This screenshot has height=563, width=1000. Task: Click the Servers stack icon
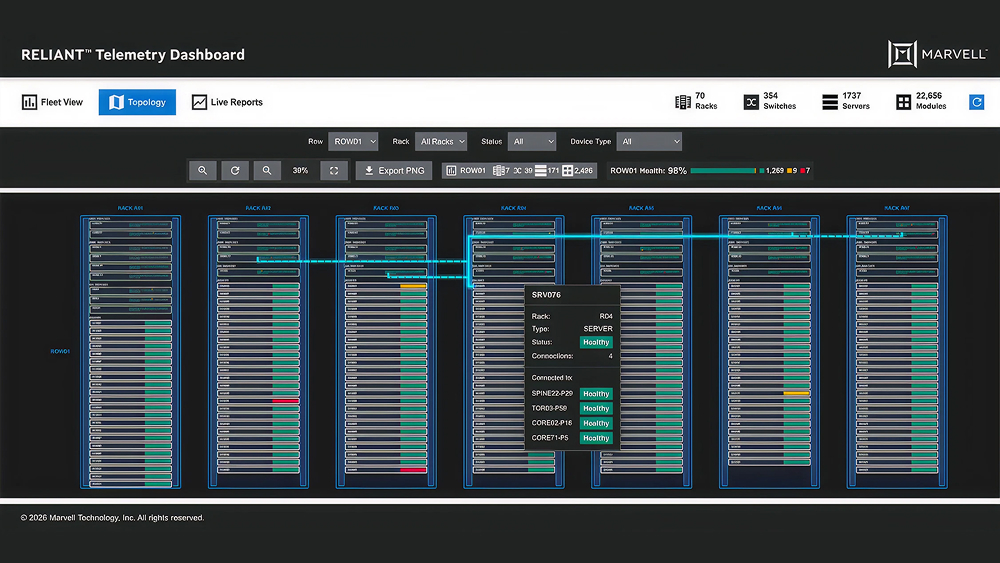pos(829,102)
